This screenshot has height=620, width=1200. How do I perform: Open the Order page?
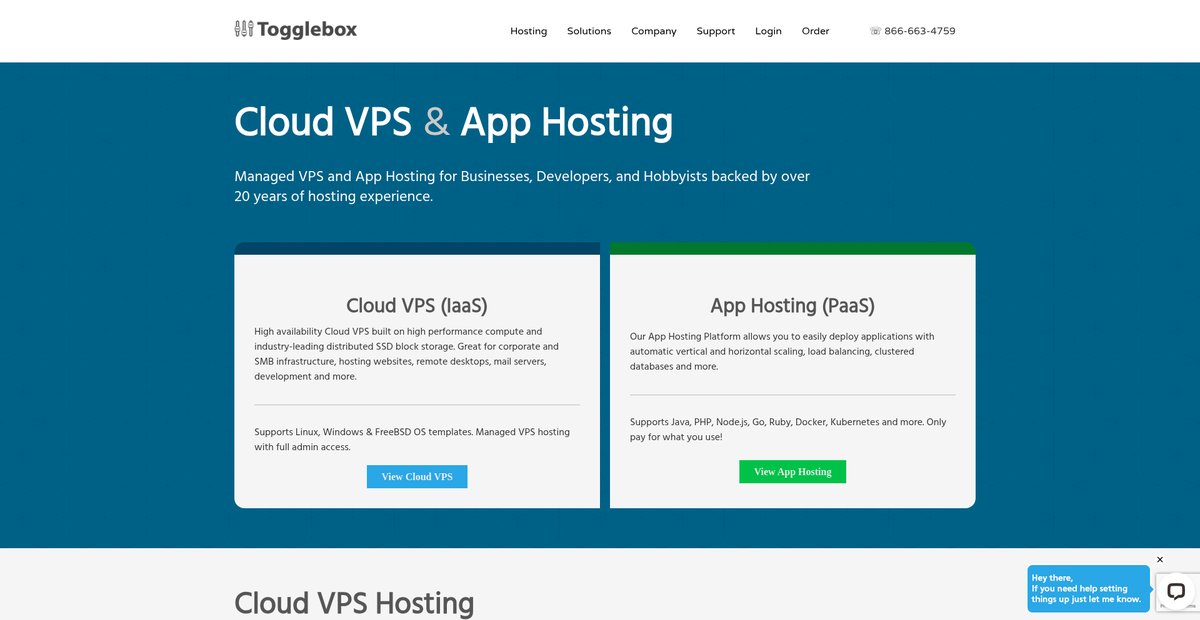point(816,31)
